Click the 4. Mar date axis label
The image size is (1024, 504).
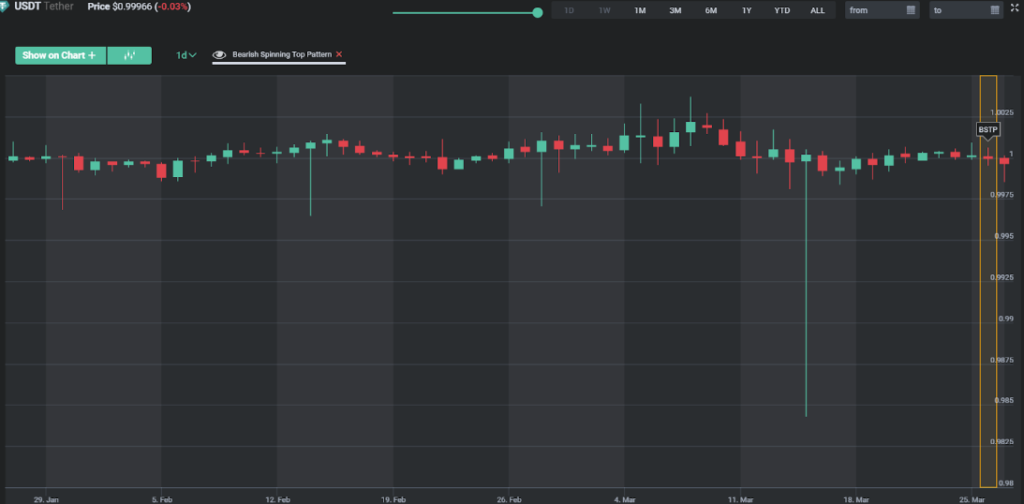(x=625, y=499)
